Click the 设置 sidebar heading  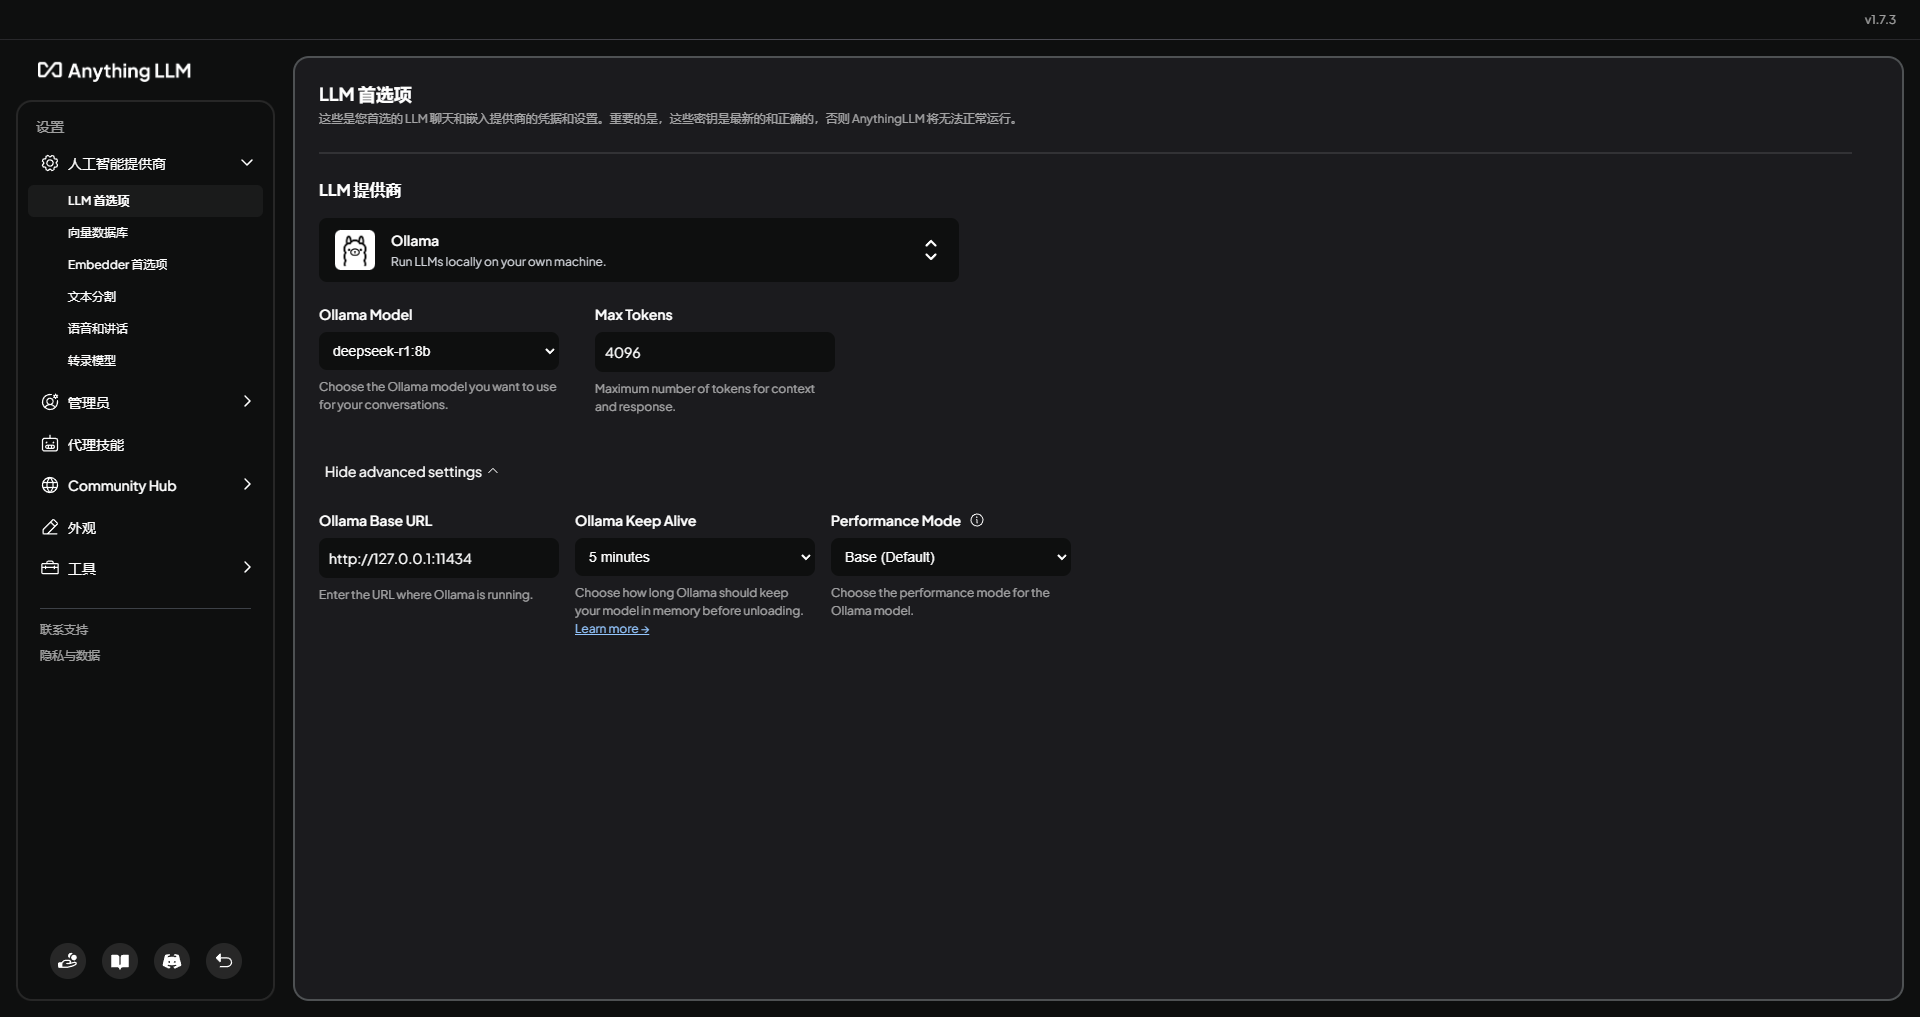tap(50, 127)
